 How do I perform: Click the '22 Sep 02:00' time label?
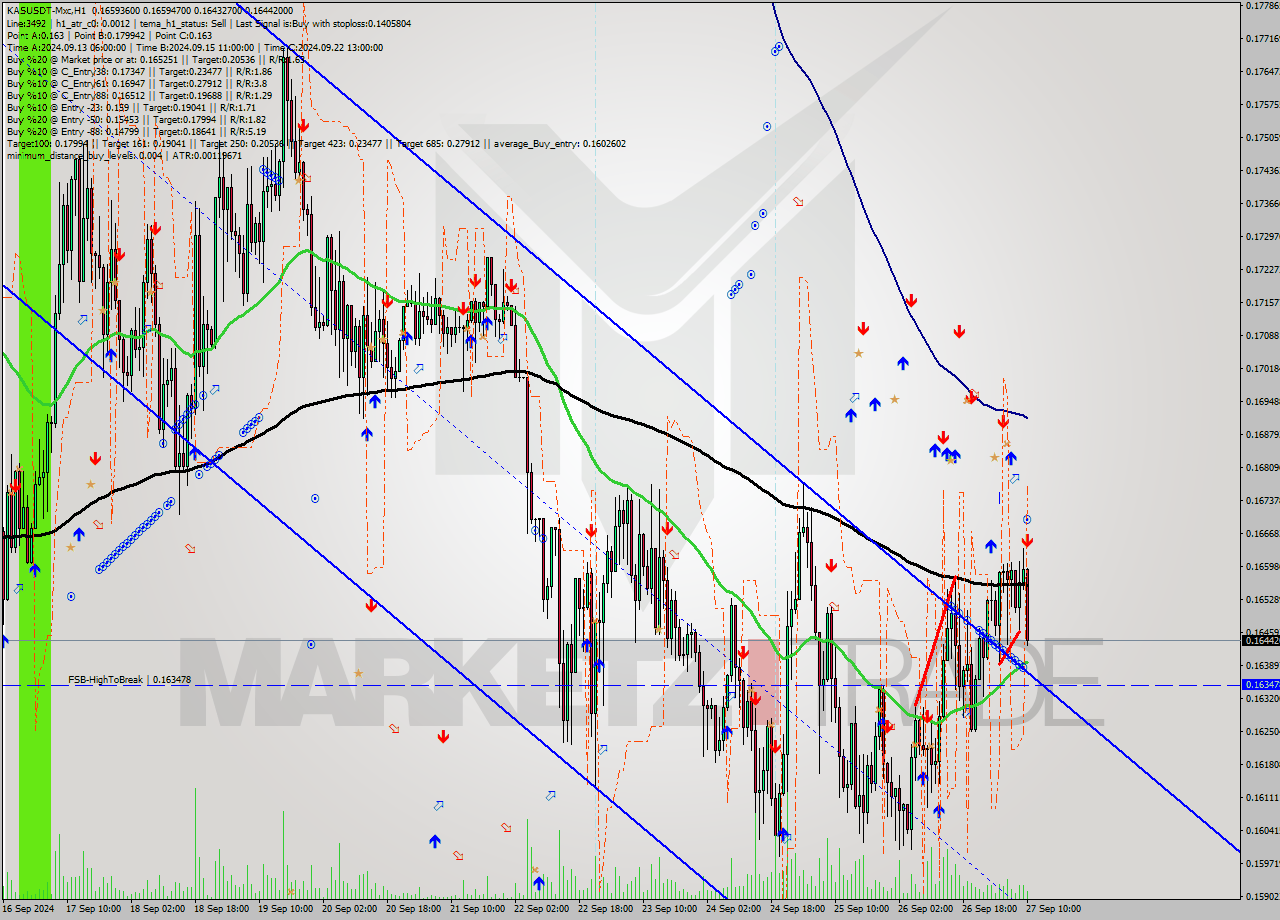pyautogui.click(x=542, y=909)
